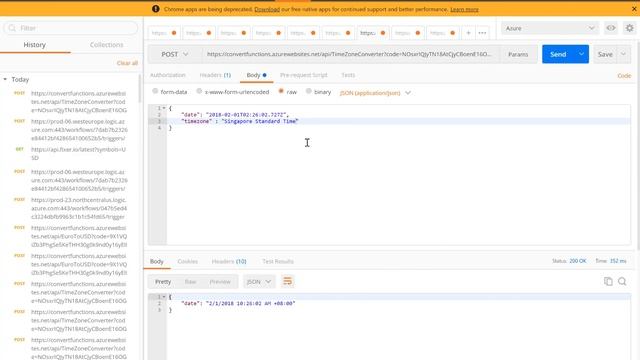
Task: Click the warning icon in the deprecation banner
Action: [x=156, y=9]
